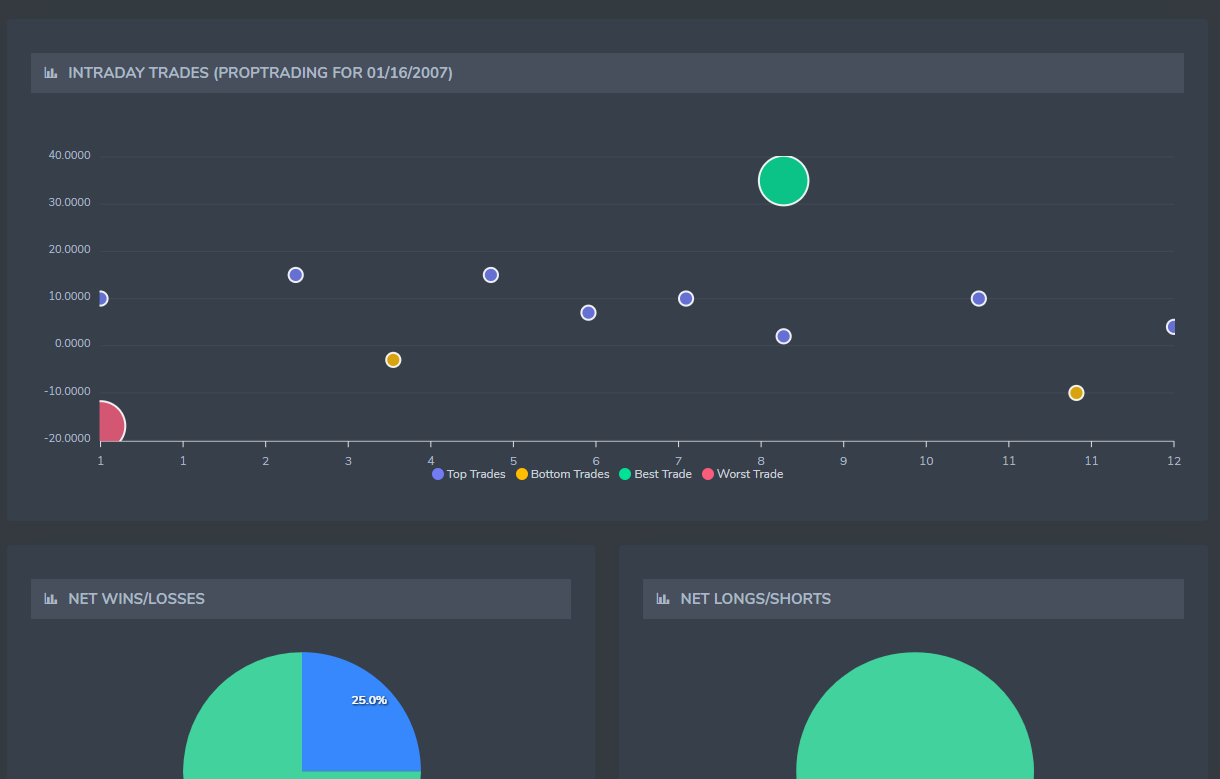Select the red Worst Trade bubble
This screenshot has height=779, width=1220.
(x=107, y=426)
